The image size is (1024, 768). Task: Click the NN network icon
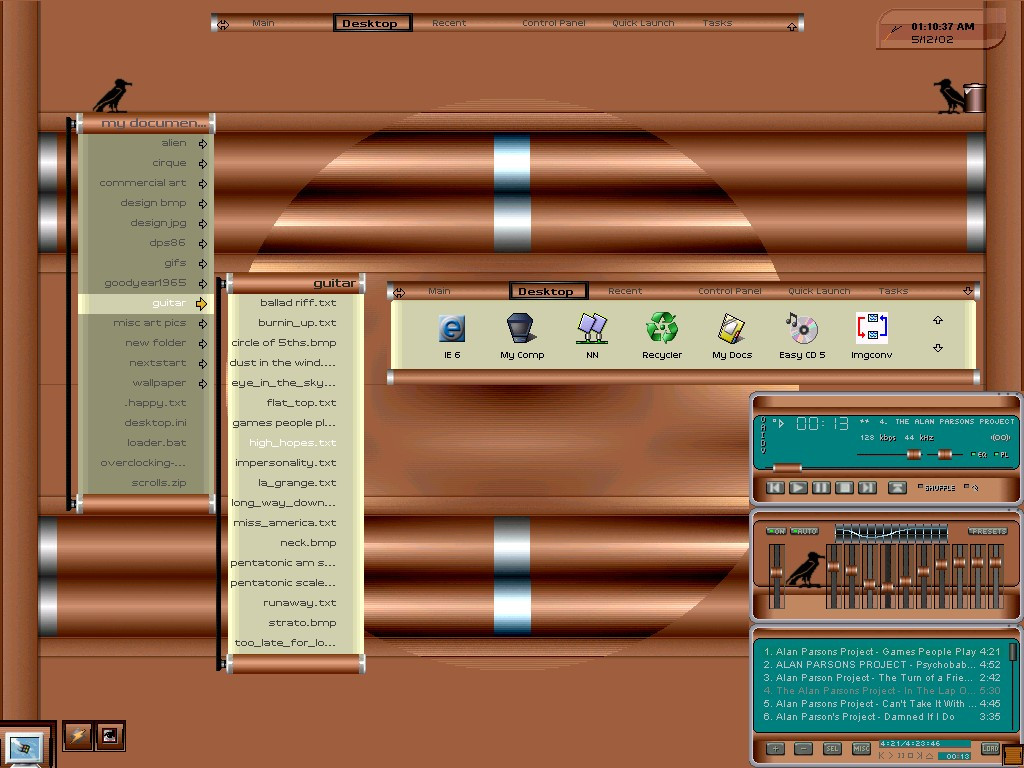coord(591,329)
